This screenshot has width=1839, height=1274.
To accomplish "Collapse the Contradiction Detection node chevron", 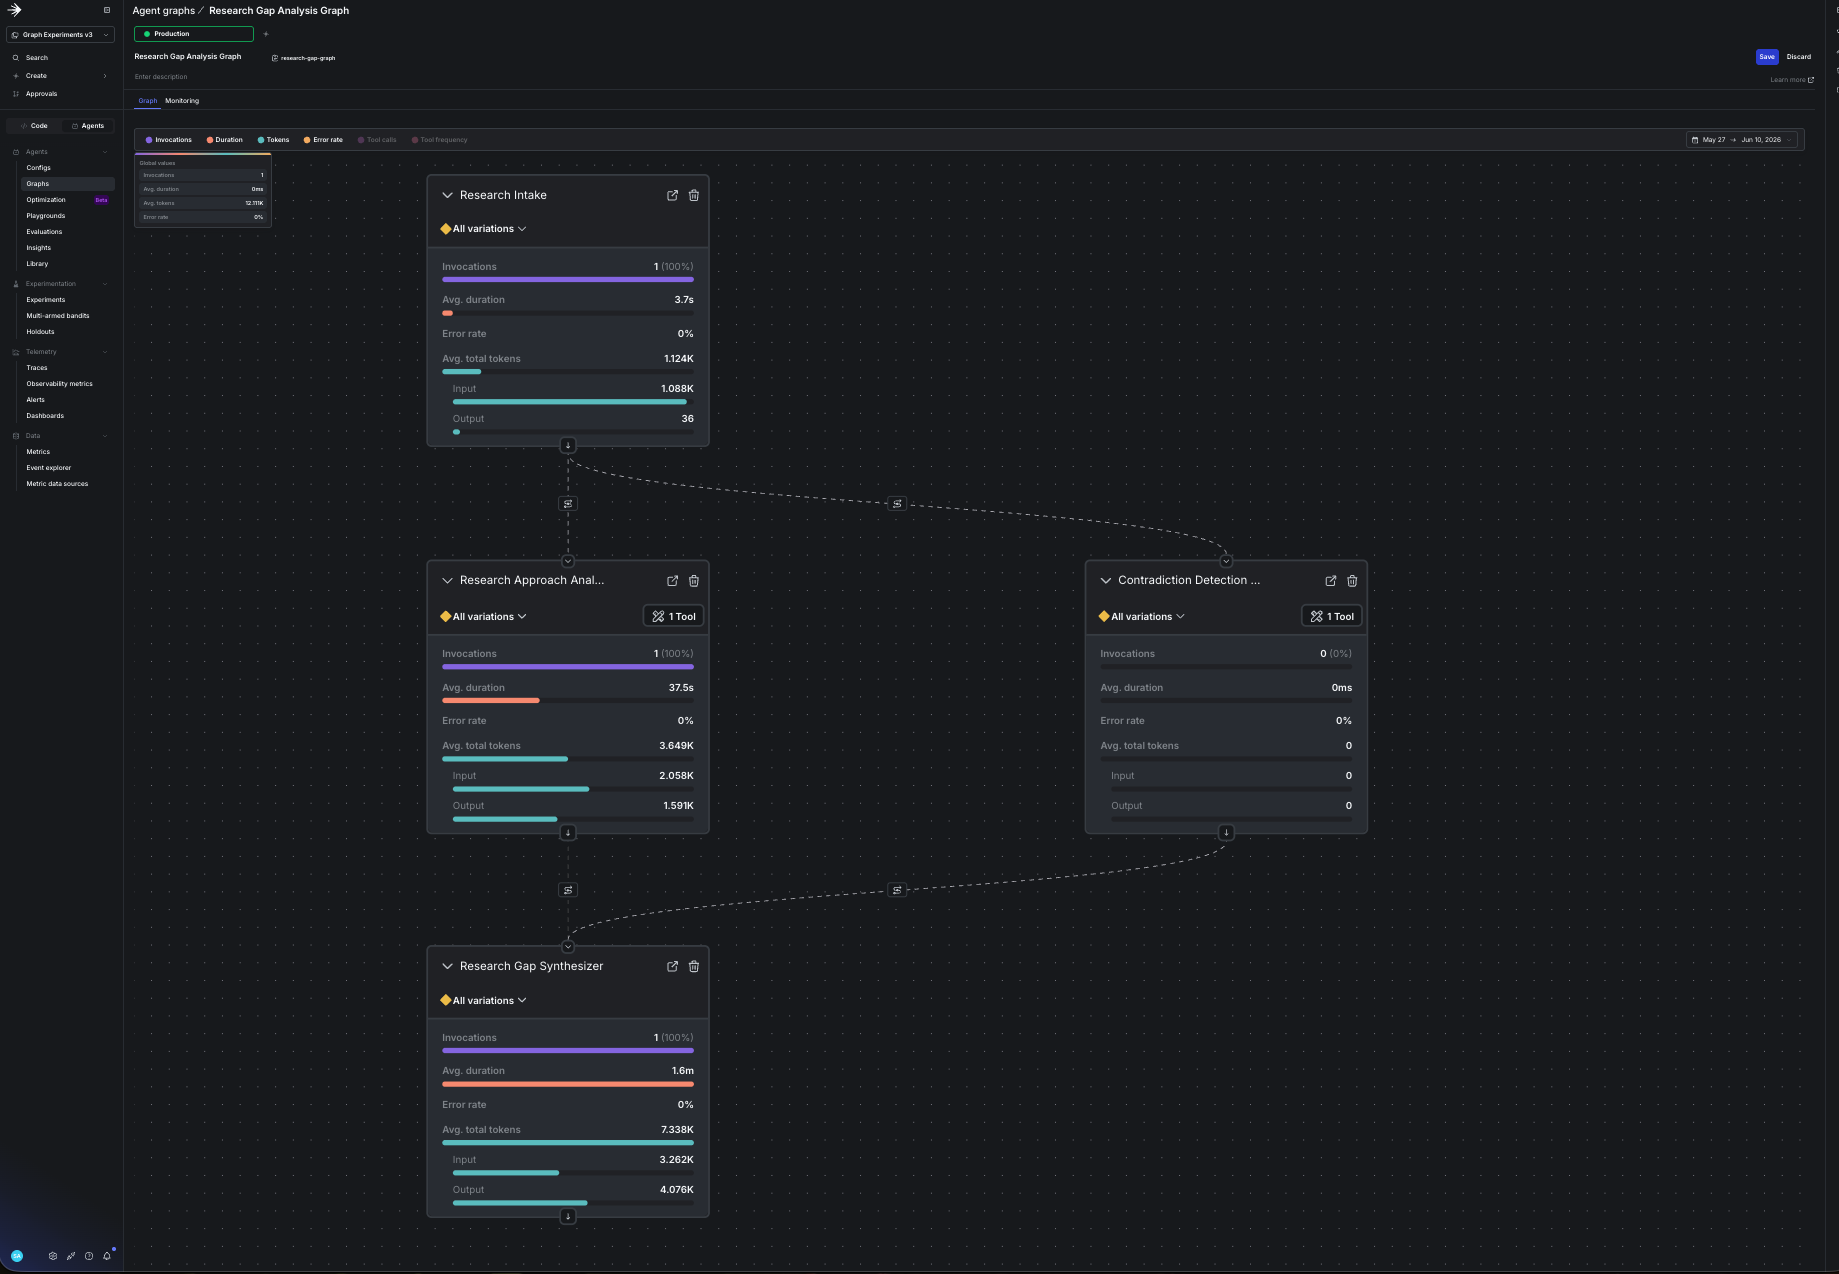I will 1105,580.
